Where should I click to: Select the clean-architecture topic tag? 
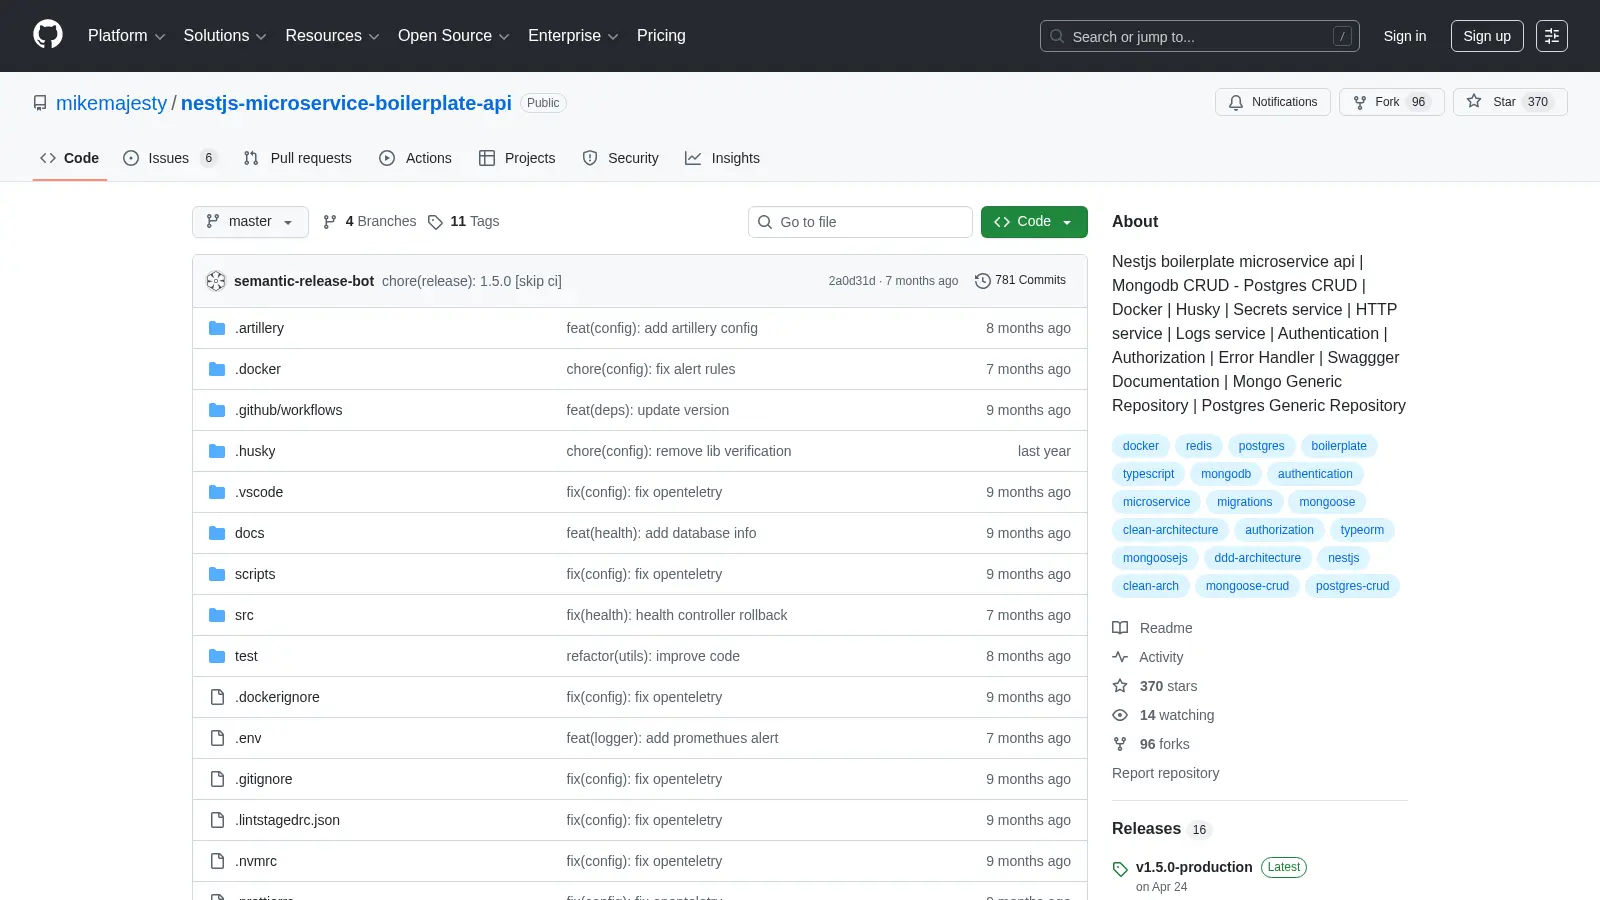coord(1170,530)
